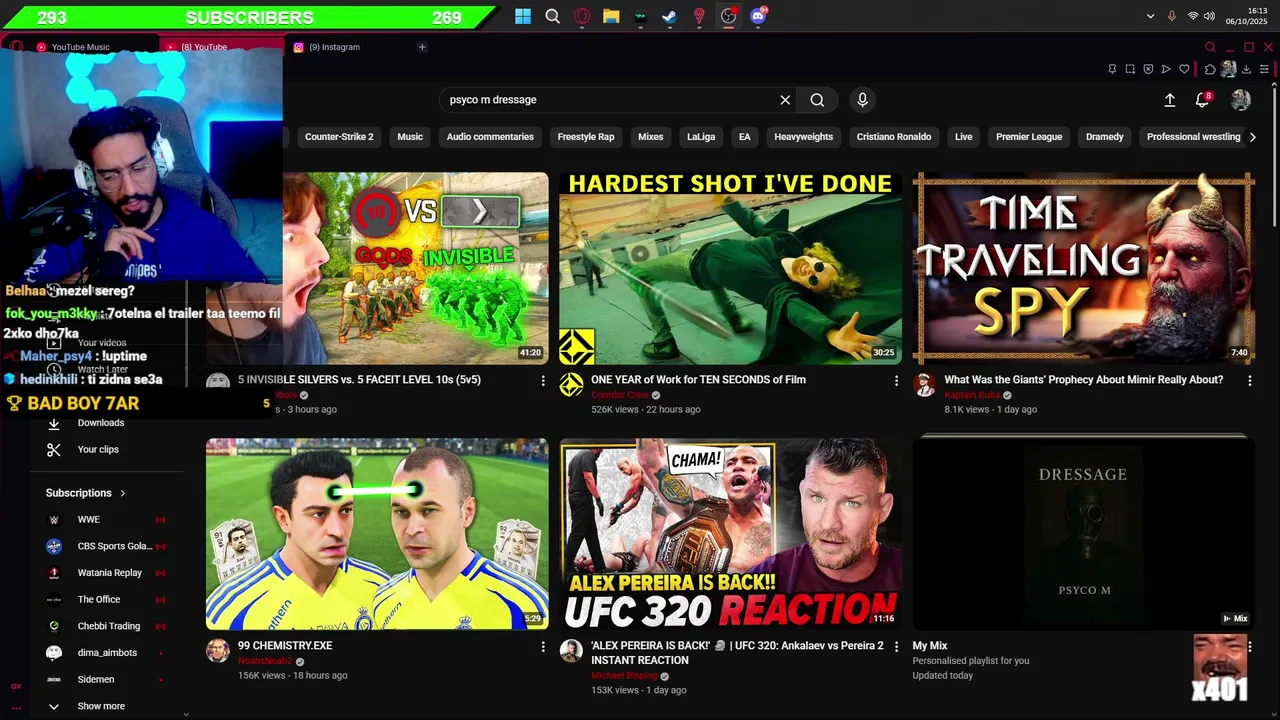Select the Live filter chip
Screen dimensions: 1280x720
pos(963,137)
